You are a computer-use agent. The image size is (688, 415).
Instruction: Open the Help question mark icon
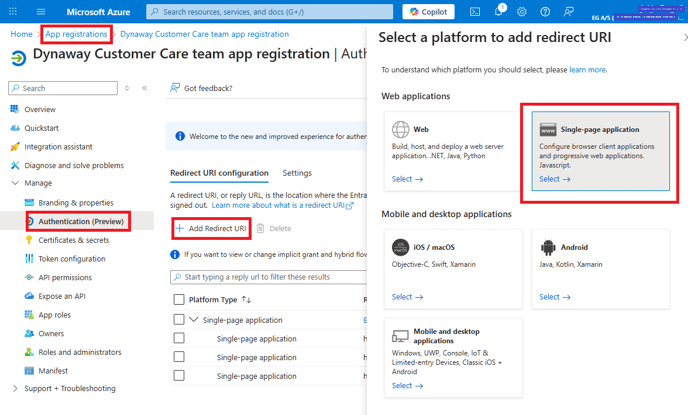click(x=545, y=12)
